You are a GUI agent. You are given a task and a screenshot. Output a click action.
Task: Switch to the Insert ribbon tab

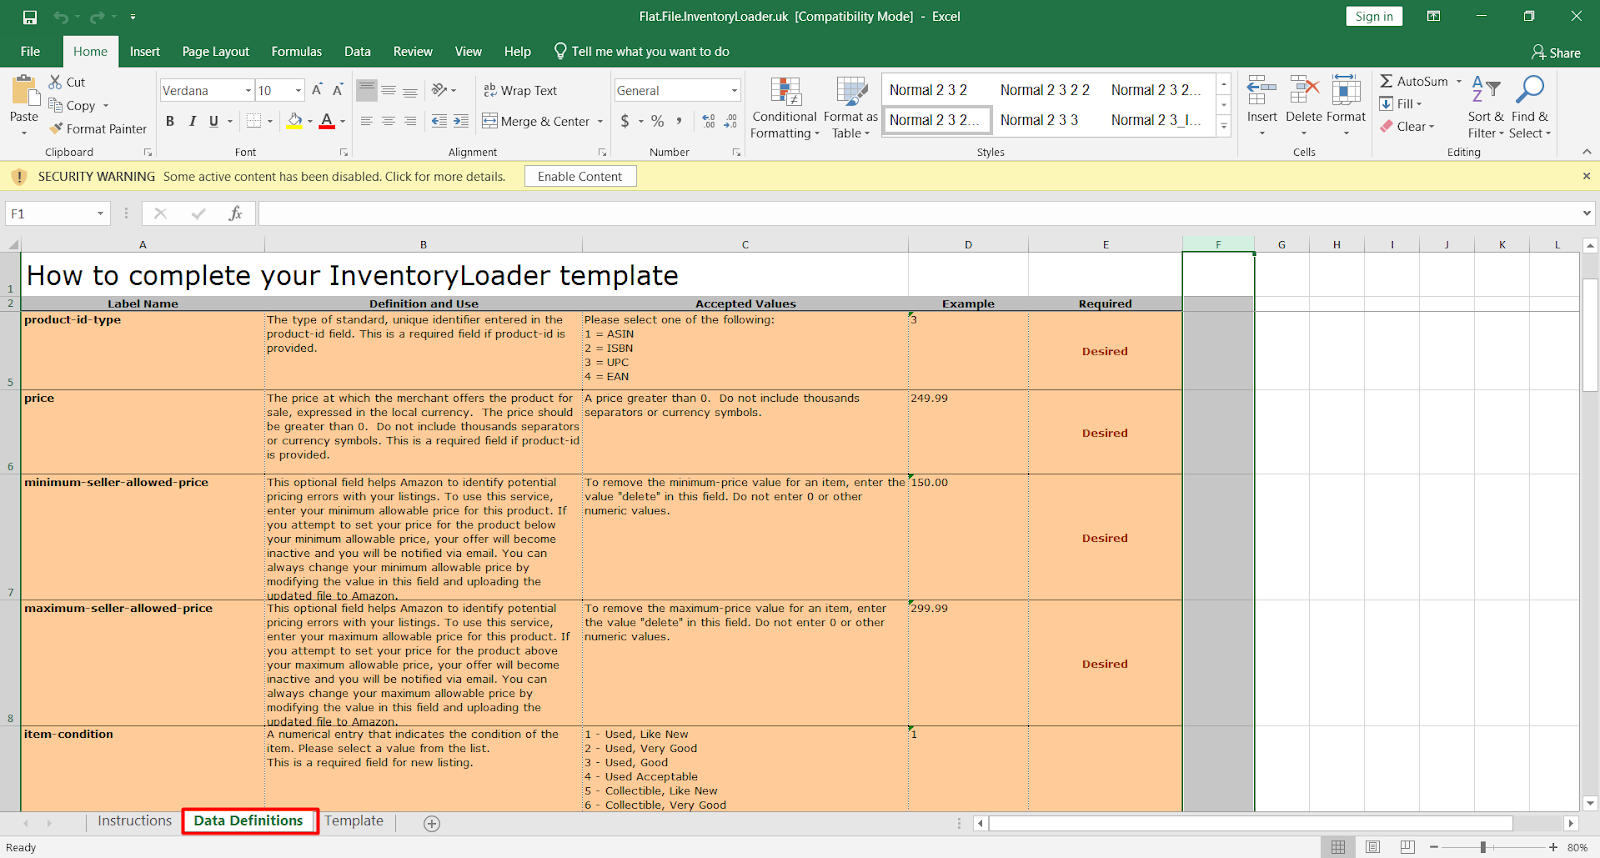tap(145, 51)
